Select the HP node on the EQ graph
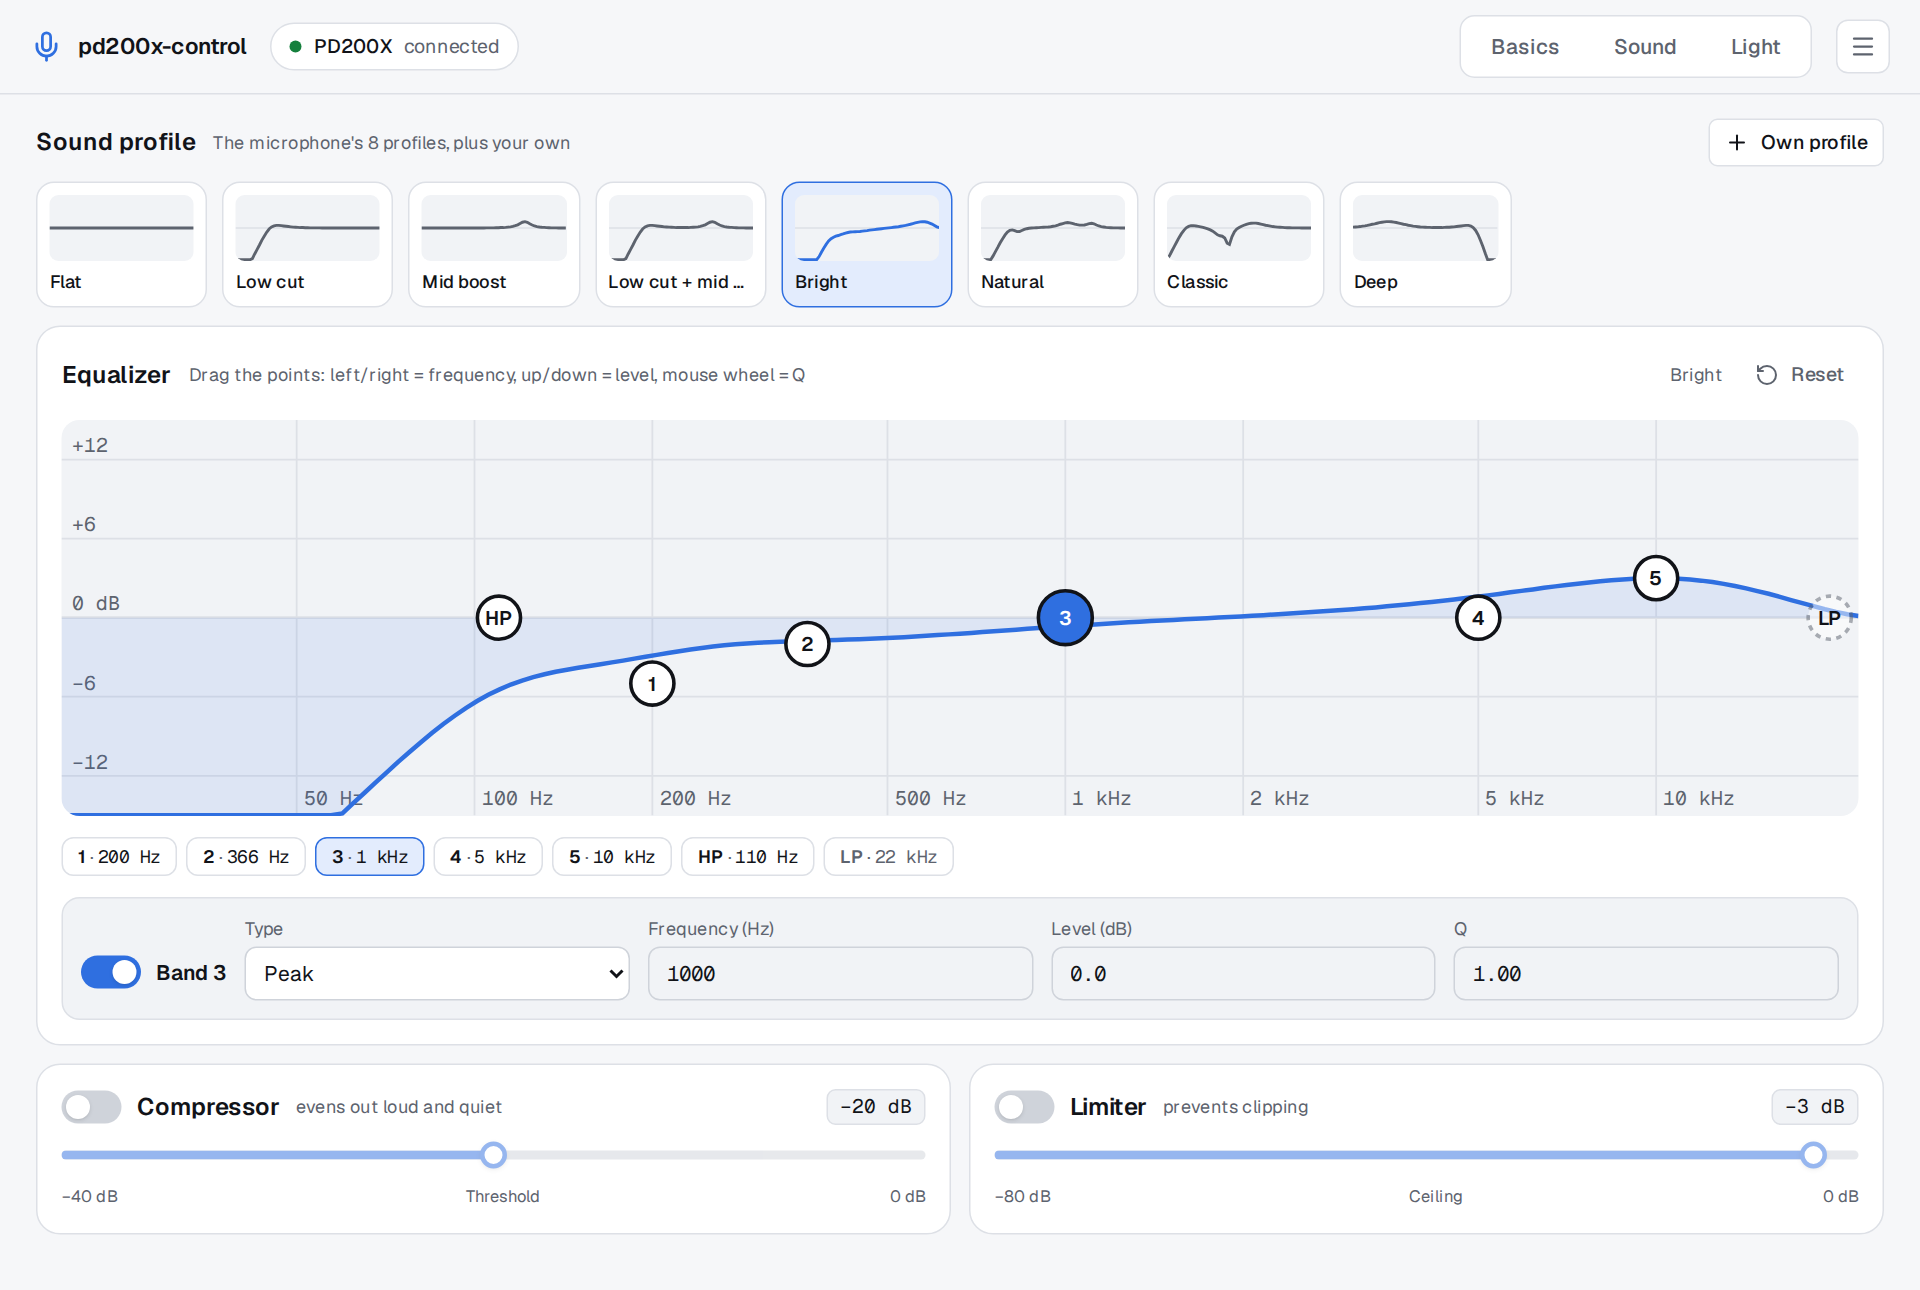 coord(498,618)
